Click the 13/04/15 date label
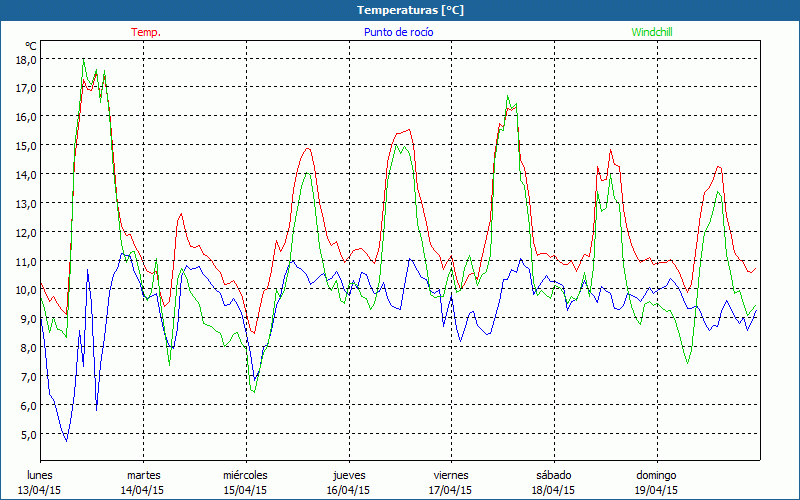Screen dimensions: 800x500 pos(40,490)
